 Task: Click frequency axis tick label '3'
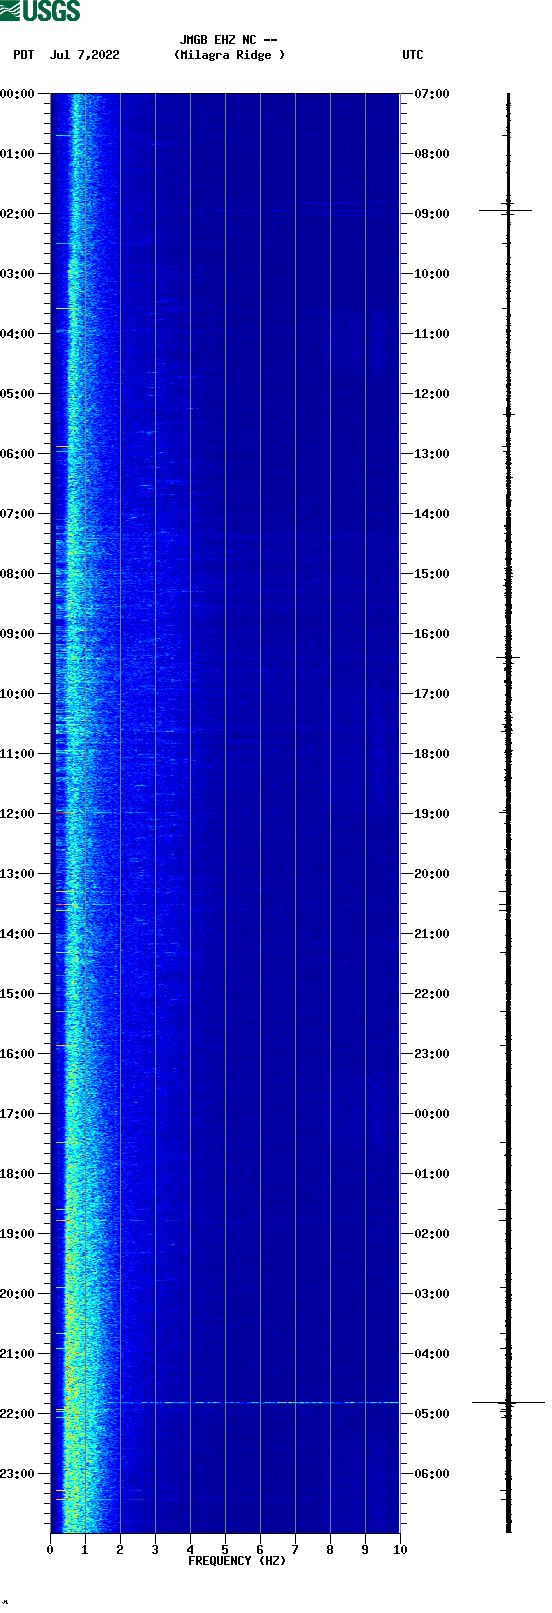(x=155, y=1550)
